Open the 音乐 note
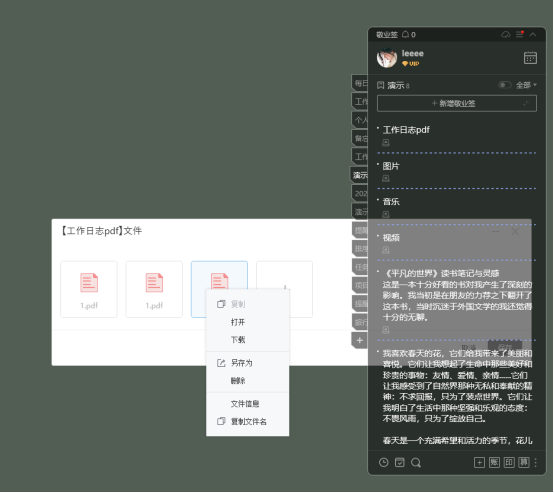554x493 pixels. coord(391,201)
